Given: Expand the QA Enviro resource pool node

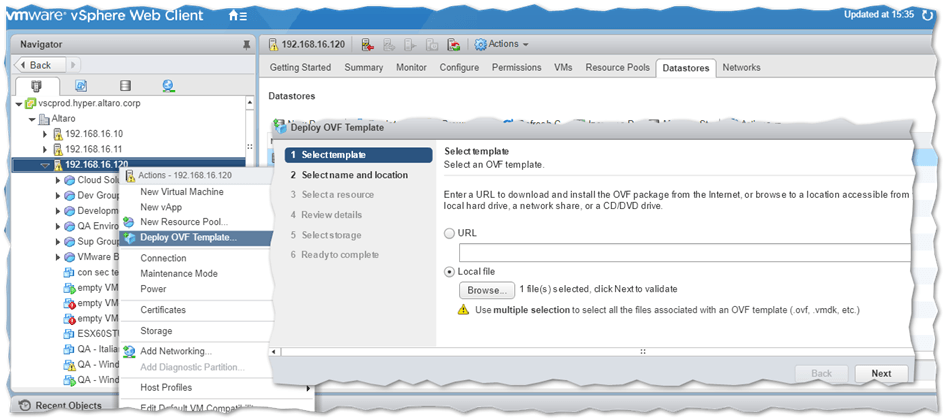Looking at the screenshot, I should point(58,227).
